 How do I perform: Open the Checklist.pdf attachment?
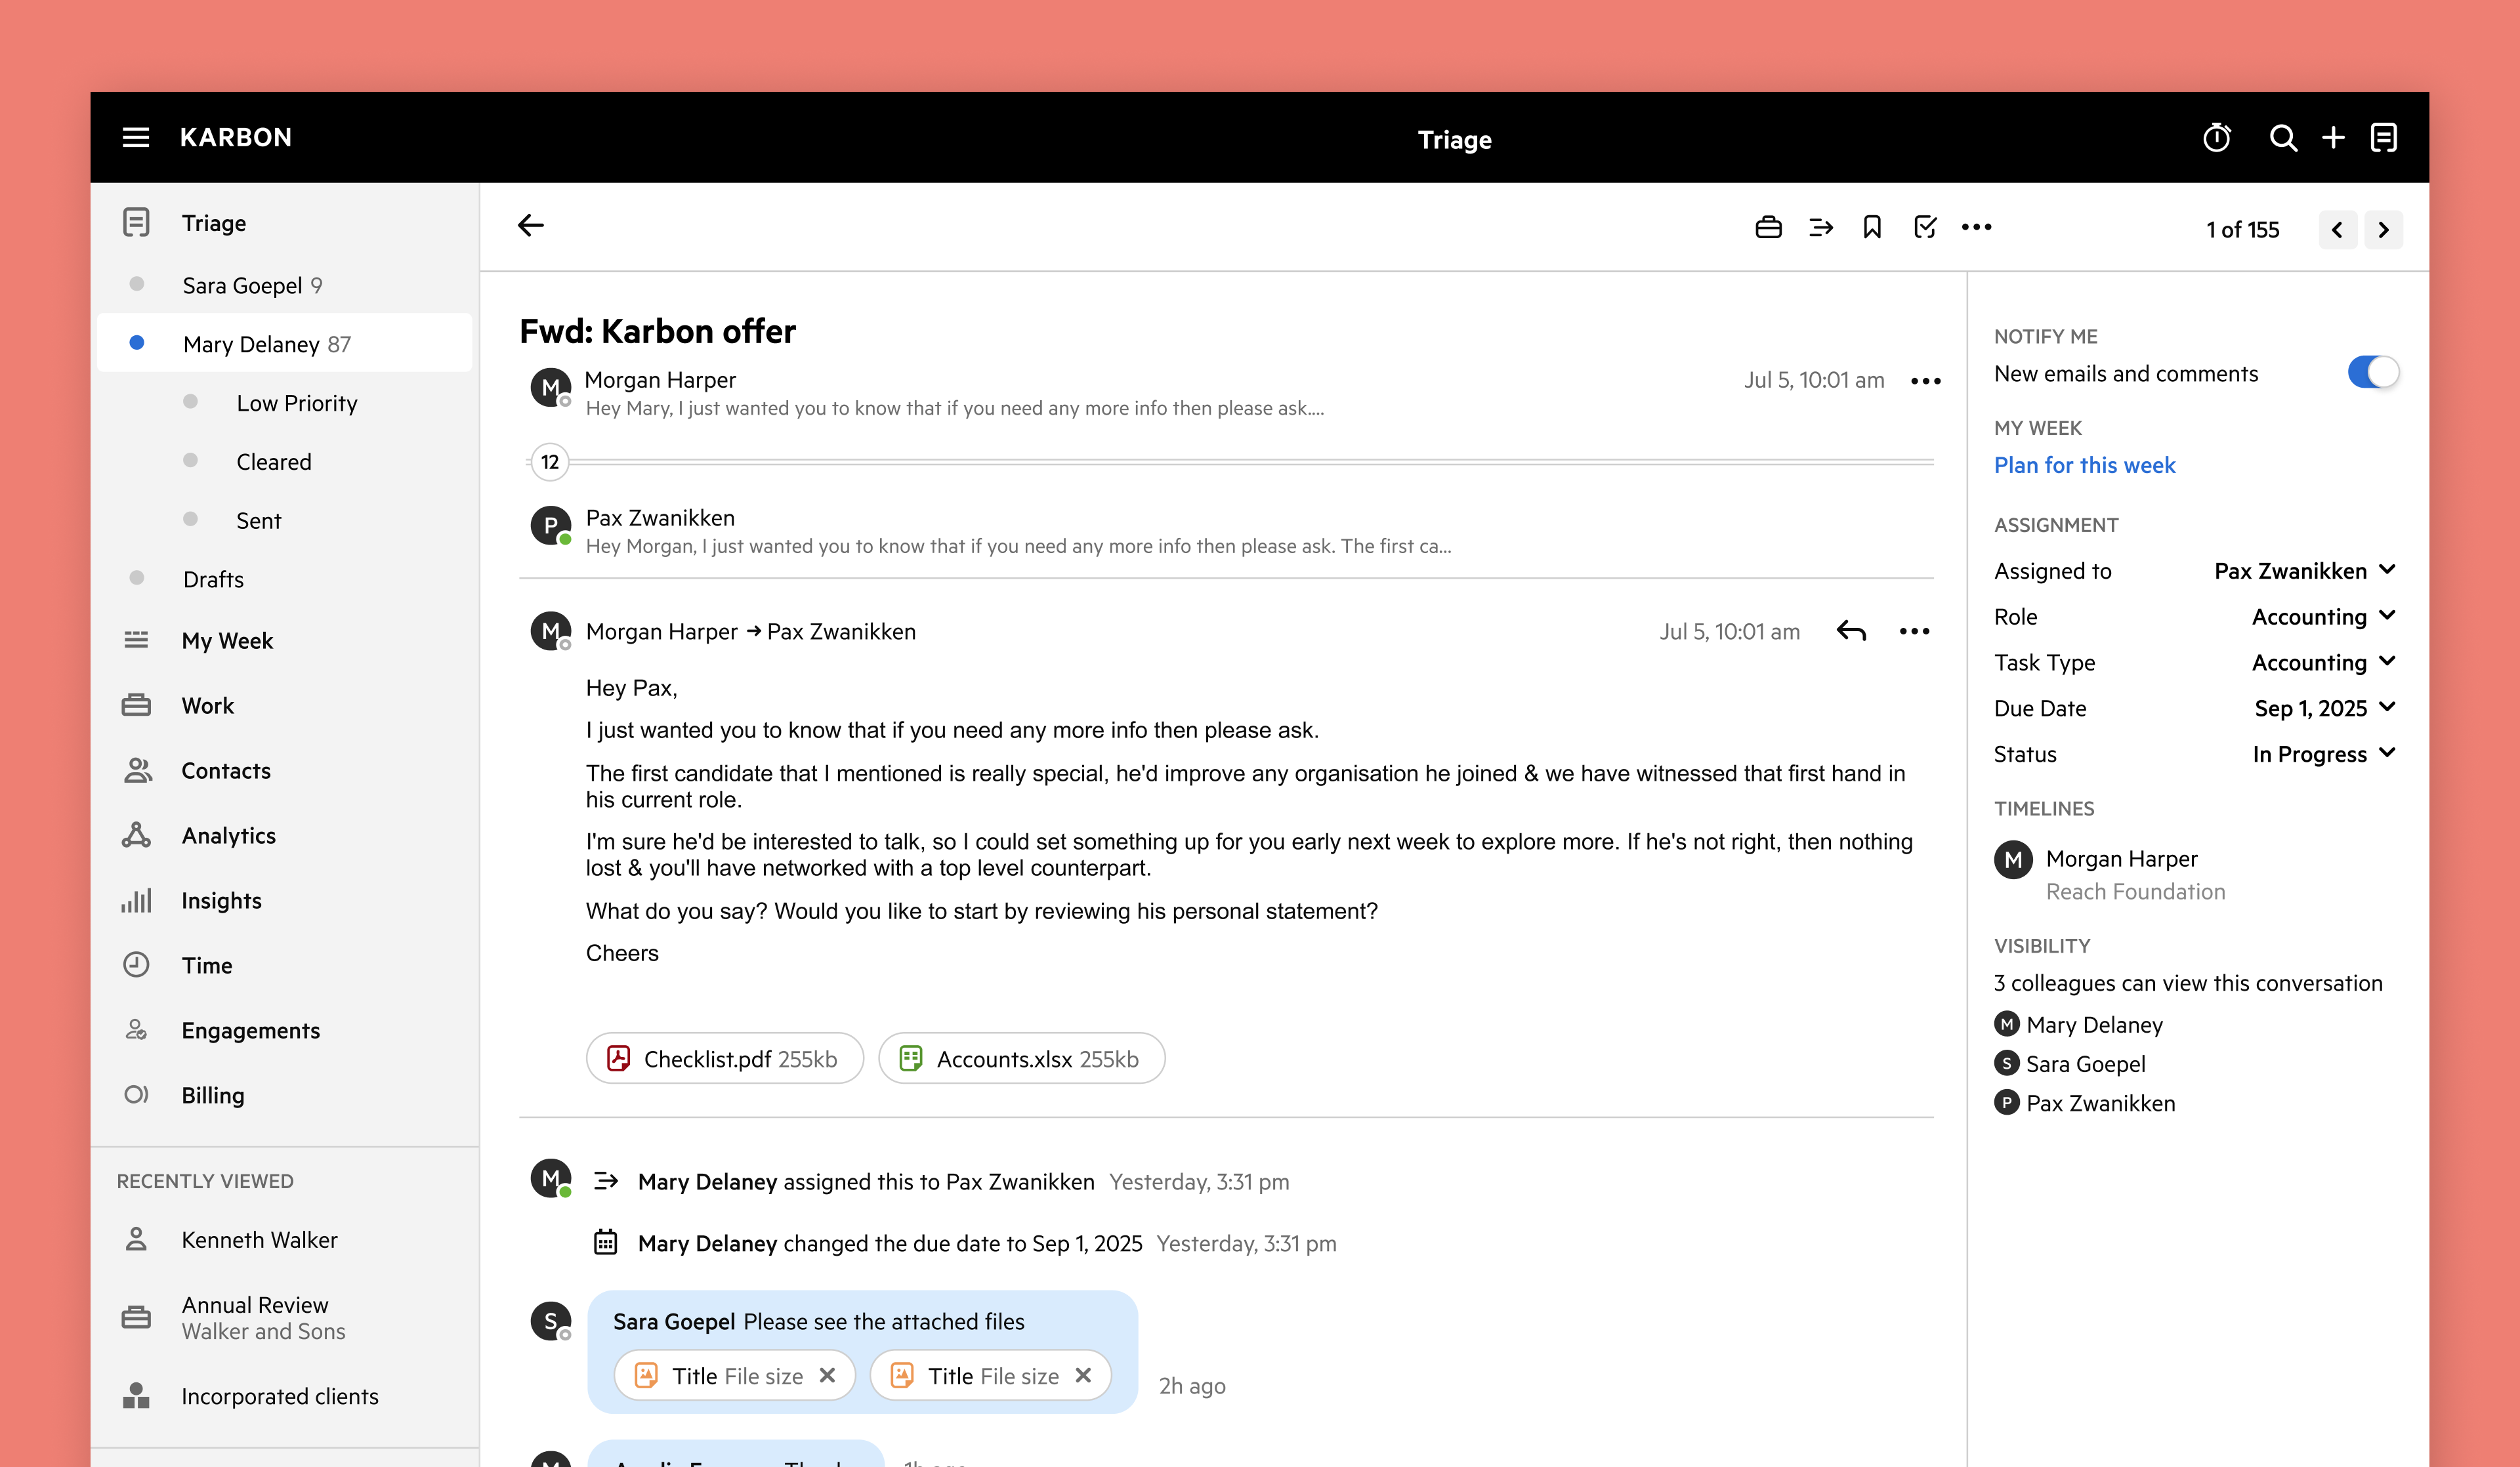725,1059
